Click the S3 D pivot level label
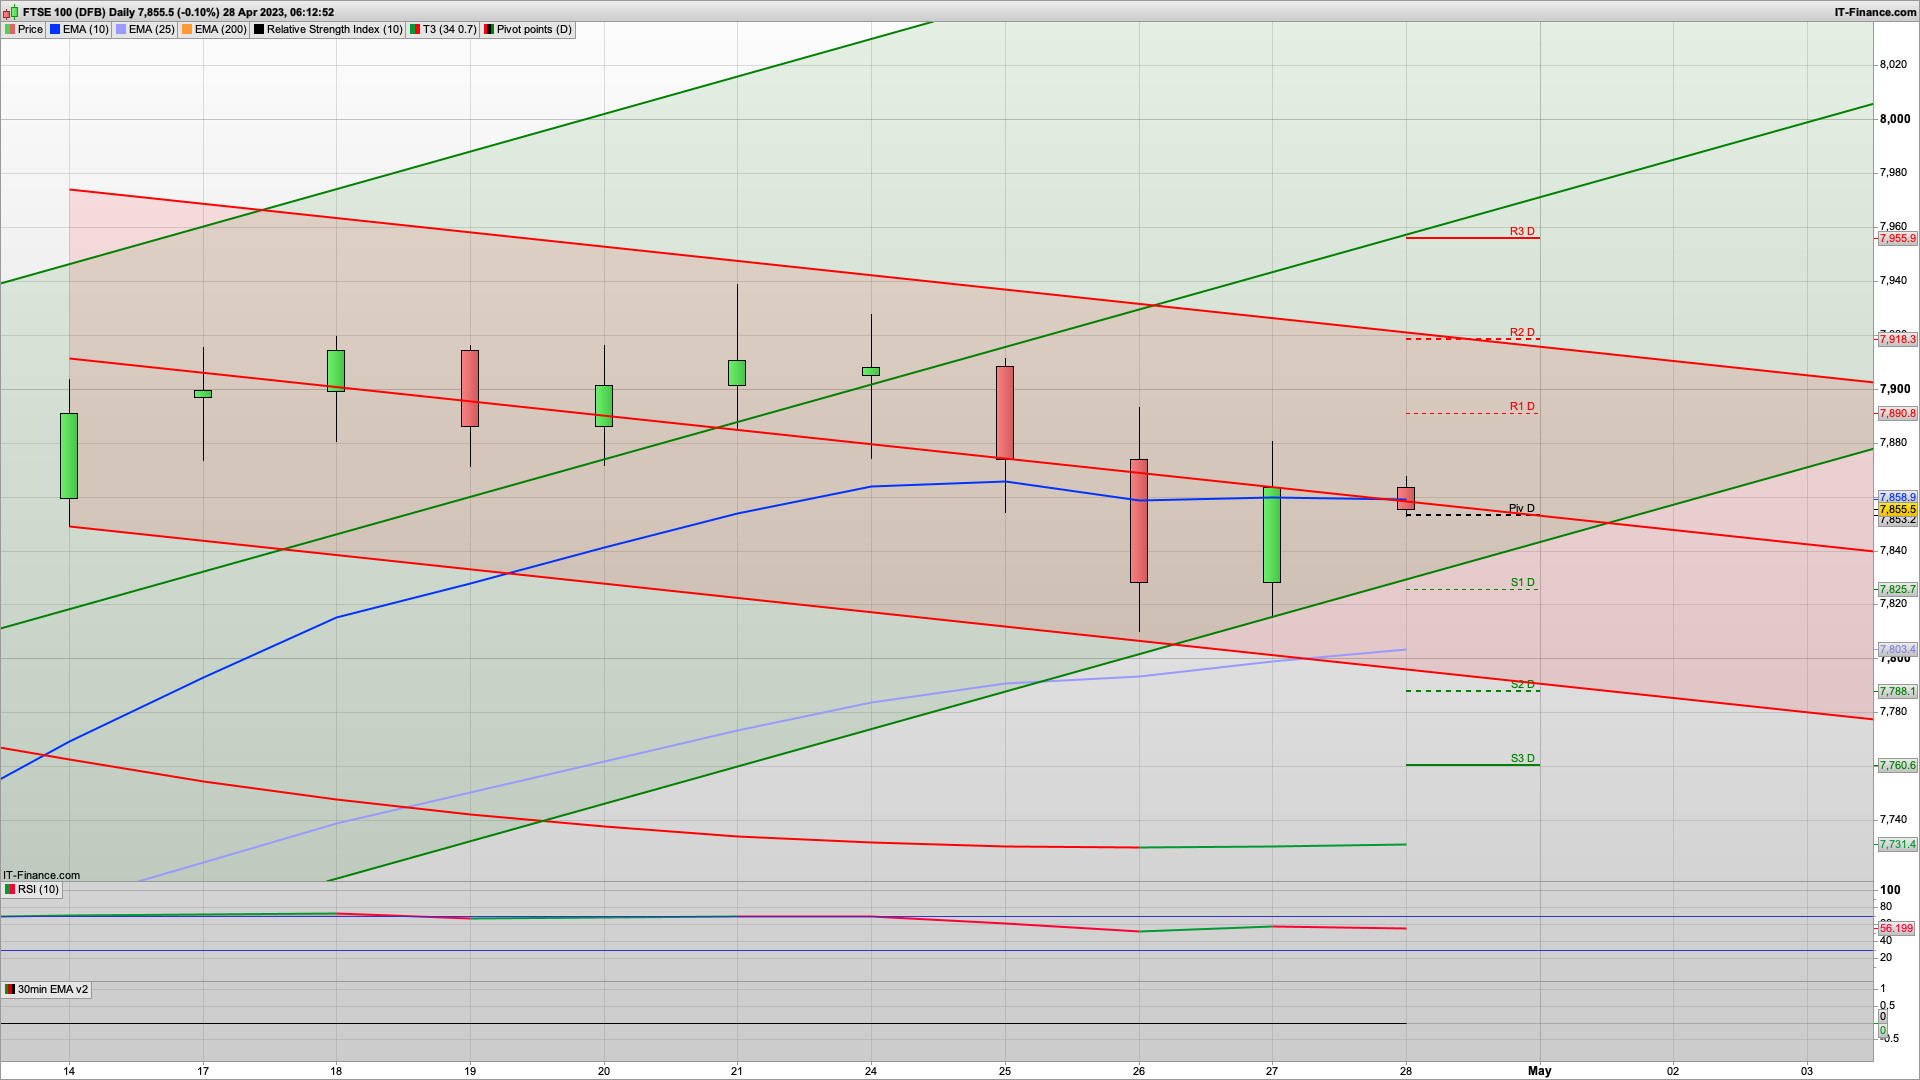The height and width of the screenshot is (1080, 1920). (1522, 758)
